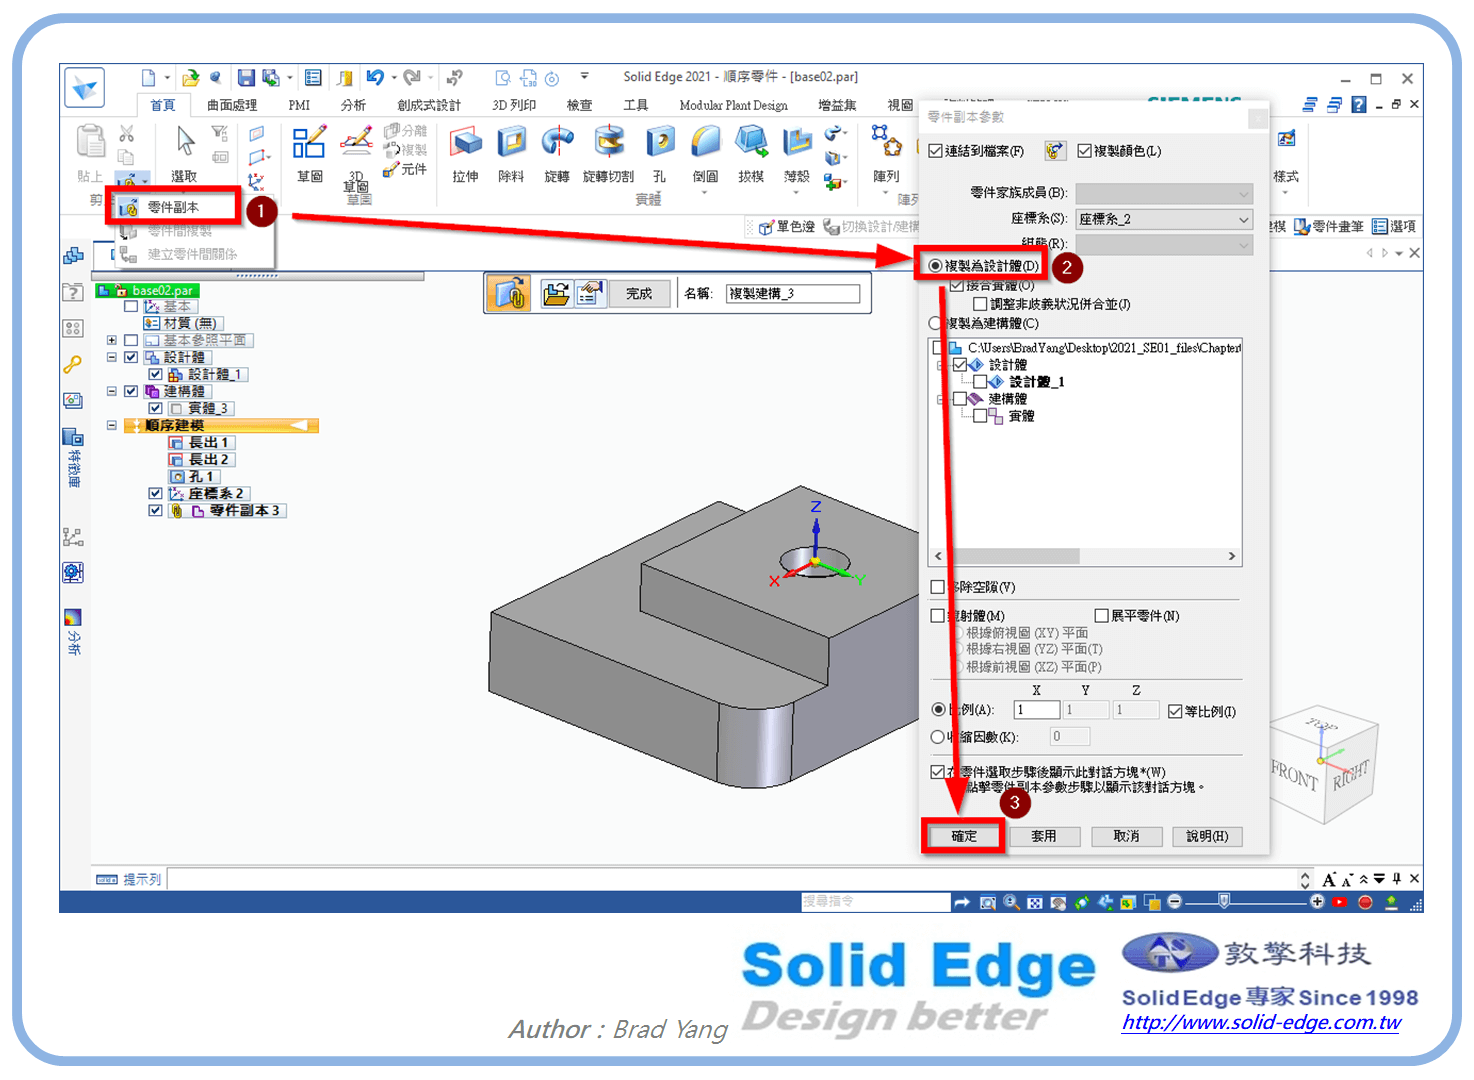The height and width of the screenshot is (1080, 1474).
Task: Collapse the 順序建模 section in the tree
Action: tap(111, 425)
